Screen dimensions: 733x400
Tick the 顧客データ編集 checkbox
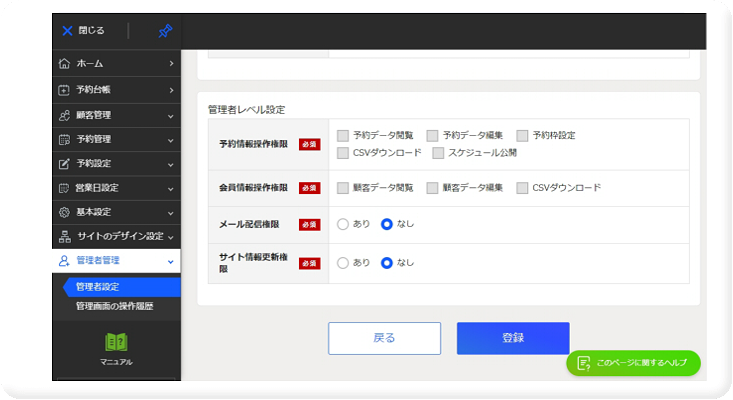coord(432,187)
